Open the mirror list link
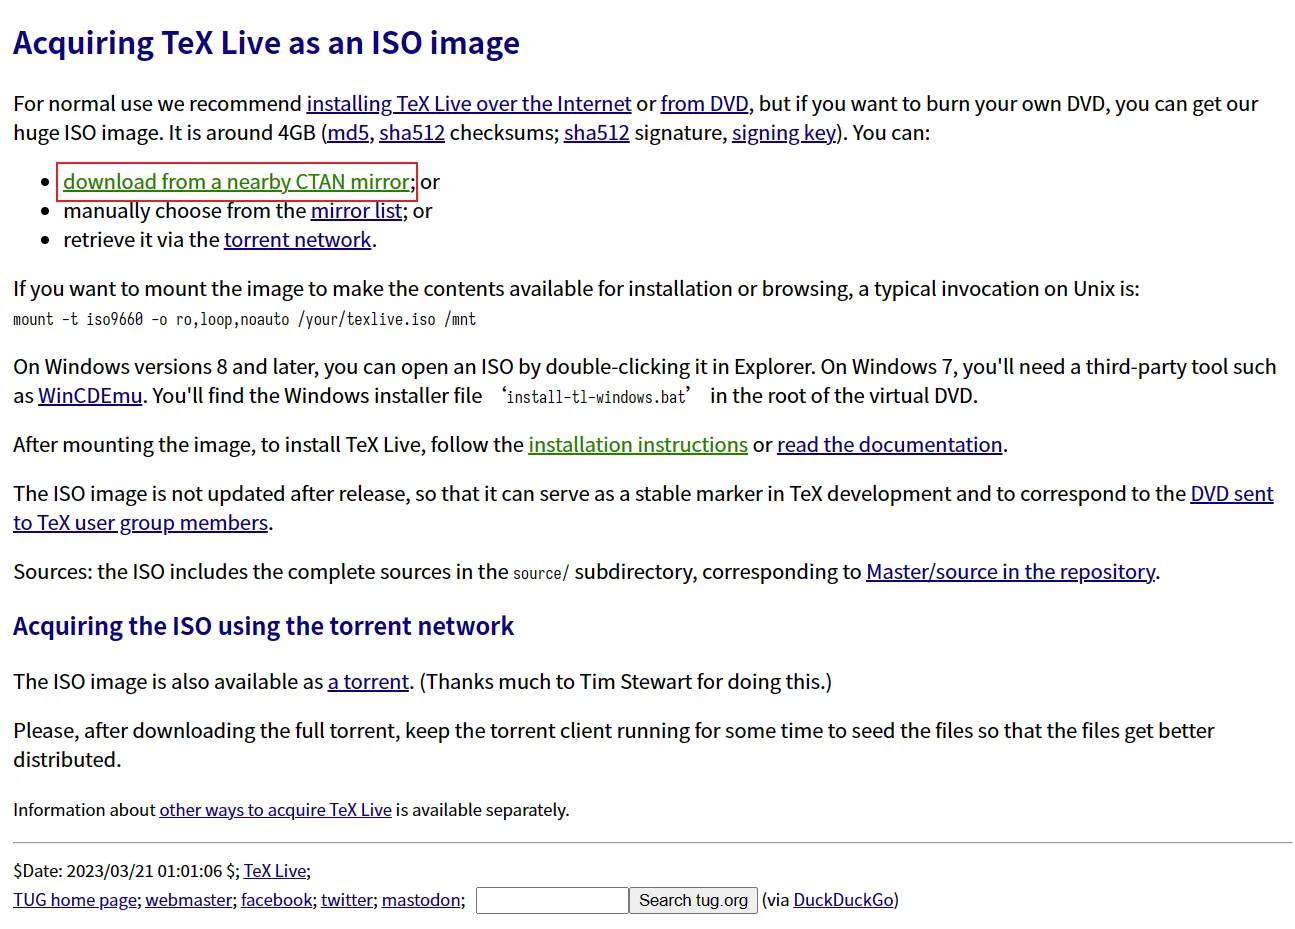The height and width of the screenshot is (929, 1295). pos(356,211)
